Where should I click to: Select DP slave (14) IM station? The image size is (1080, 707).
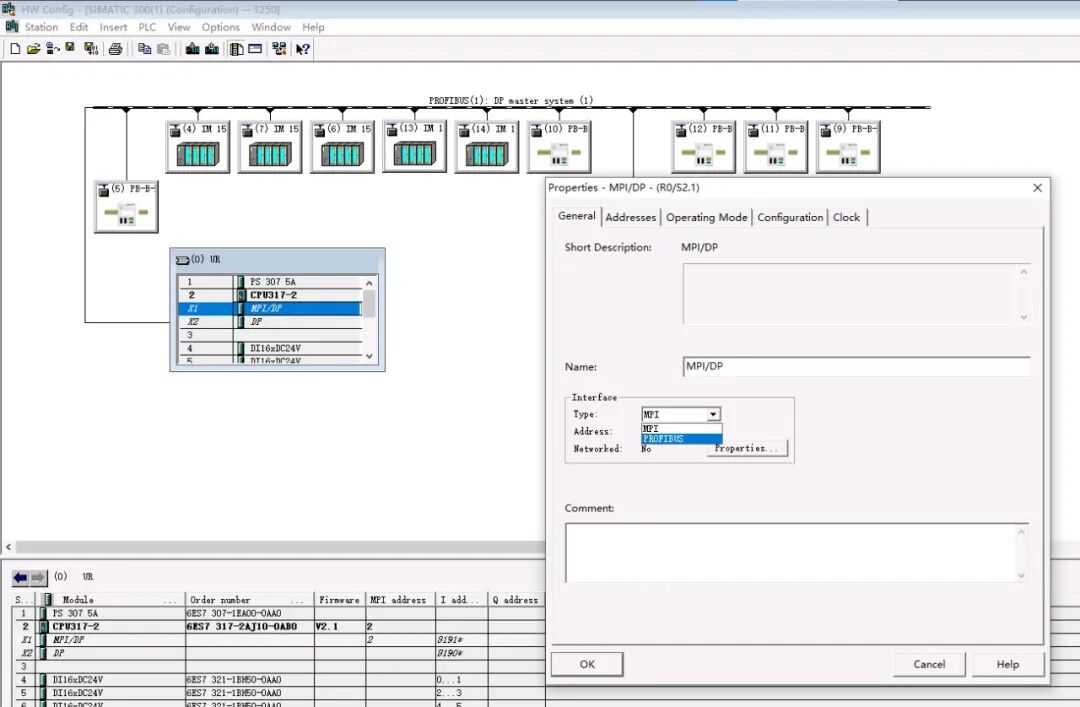point(487,147)
